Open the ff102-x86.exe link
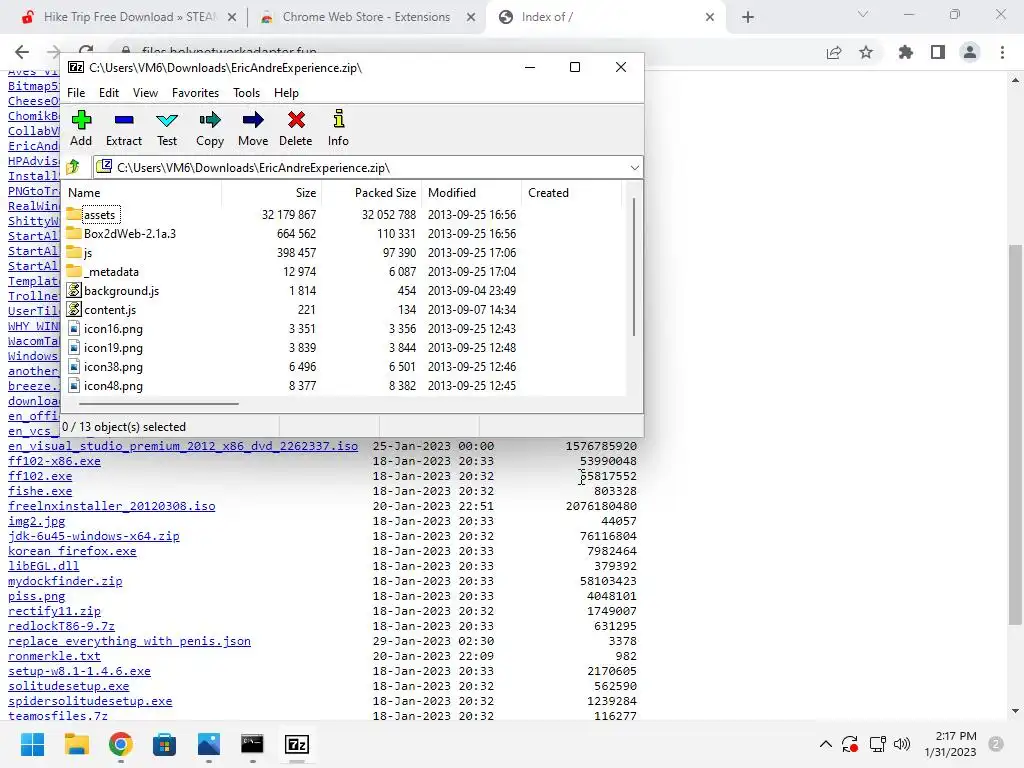Image resolution: width=1024 pixels, height=768 pixels. [54, 461]
